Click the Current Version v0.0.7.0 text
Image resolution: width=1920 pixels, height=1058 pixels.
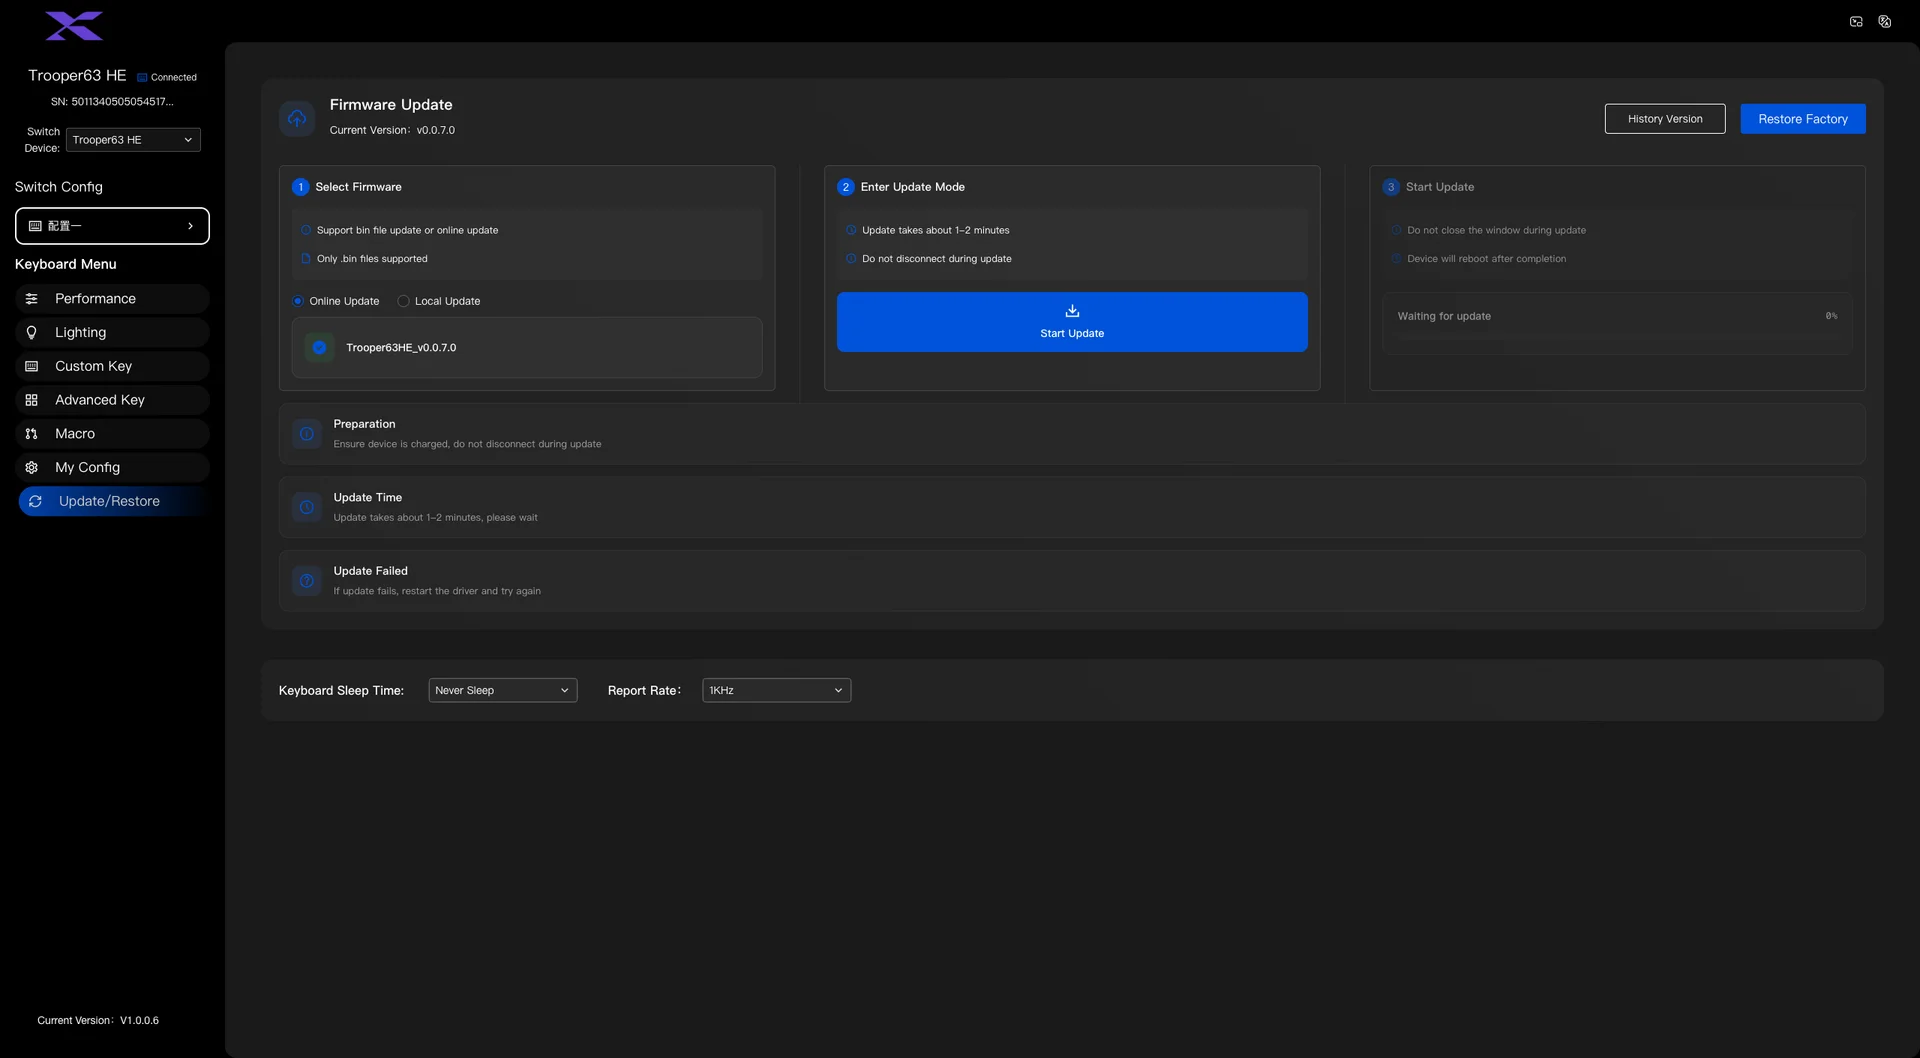click(392, 130)
